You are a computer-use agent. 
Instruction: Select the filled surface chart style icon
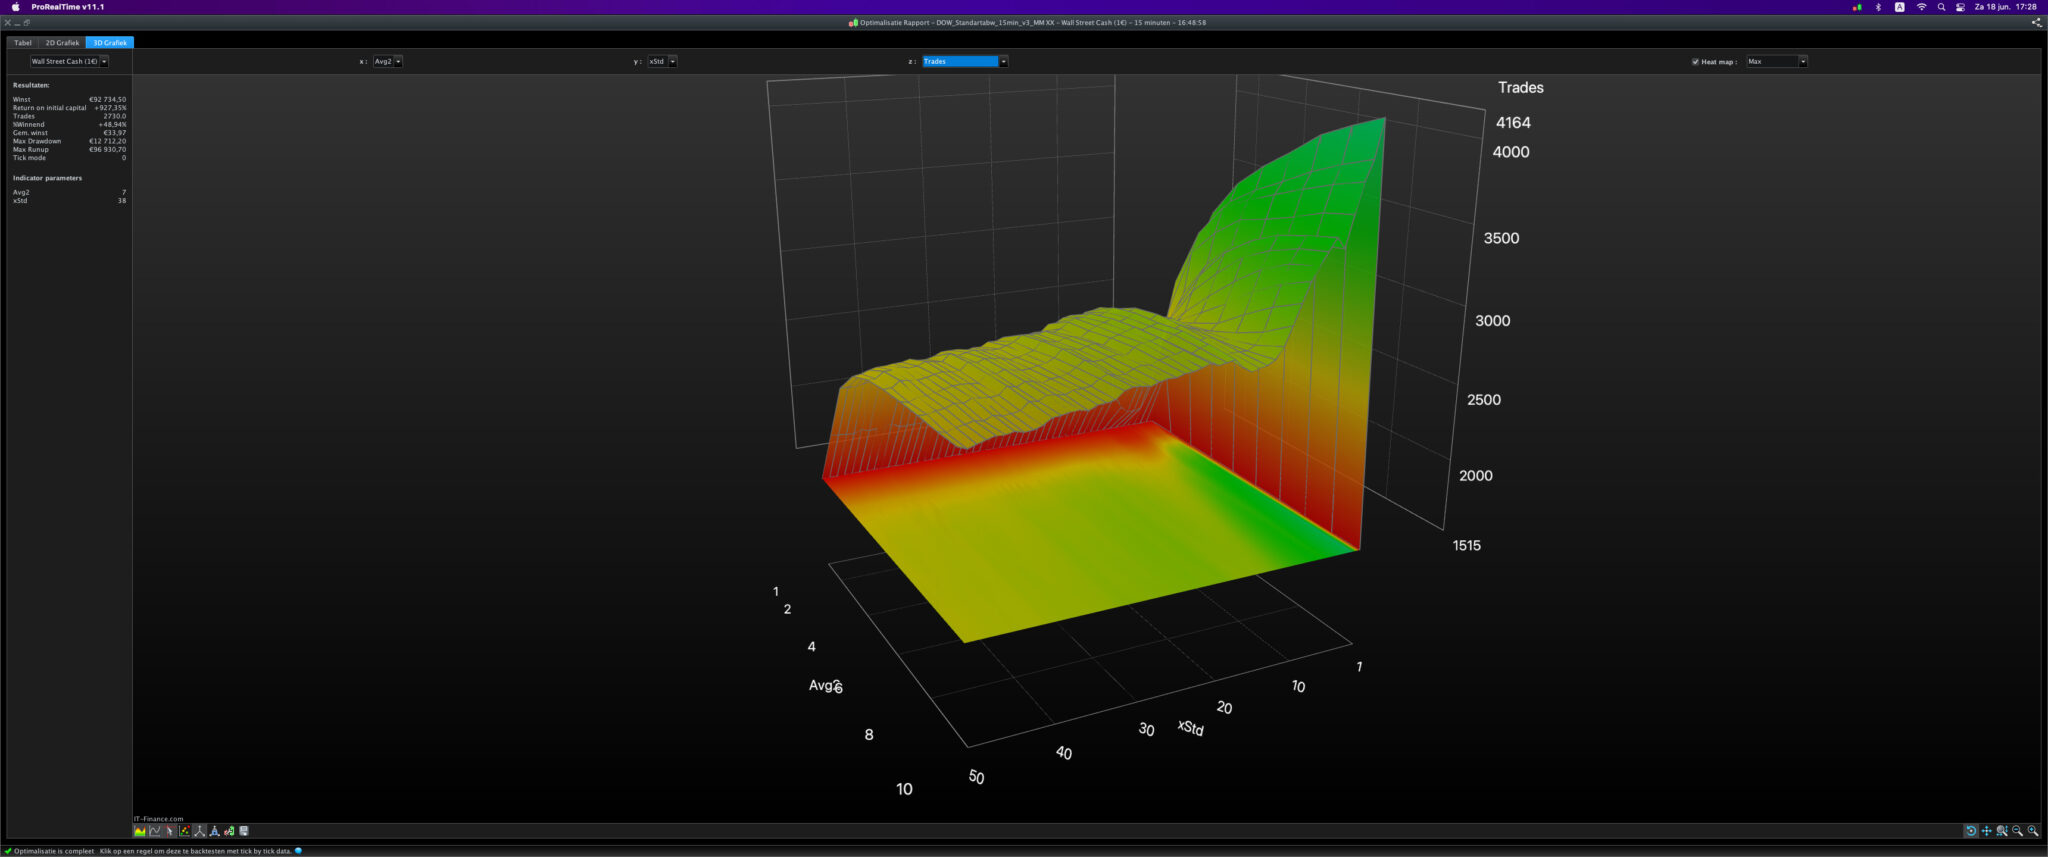tap(140, 831)
